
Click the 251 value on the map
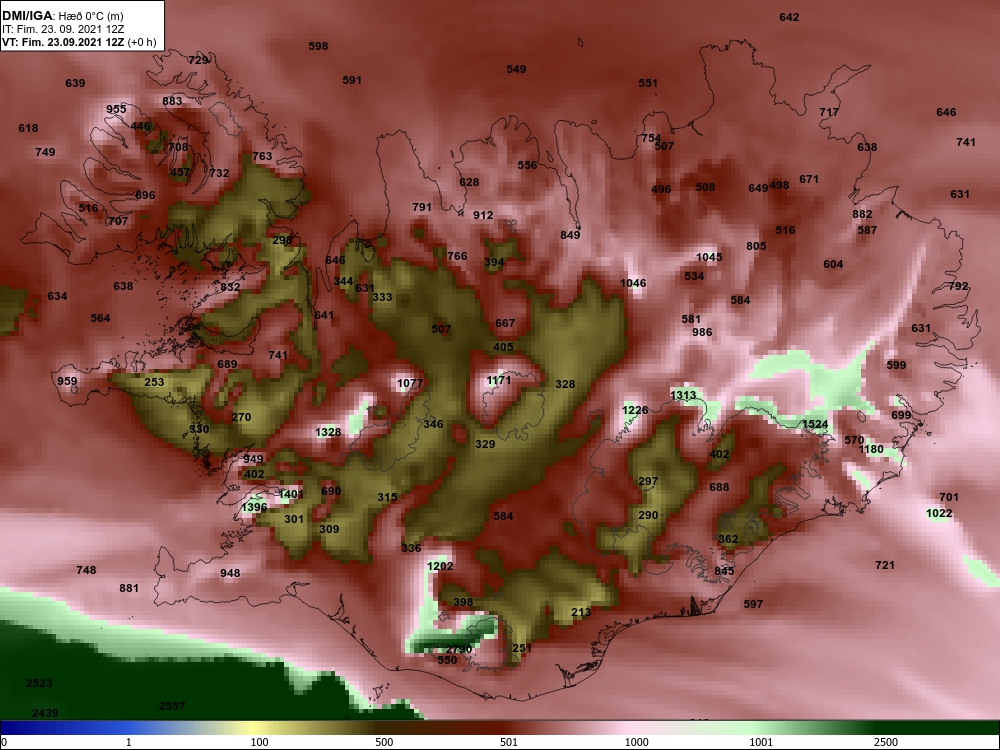click(x=522, y=648)
